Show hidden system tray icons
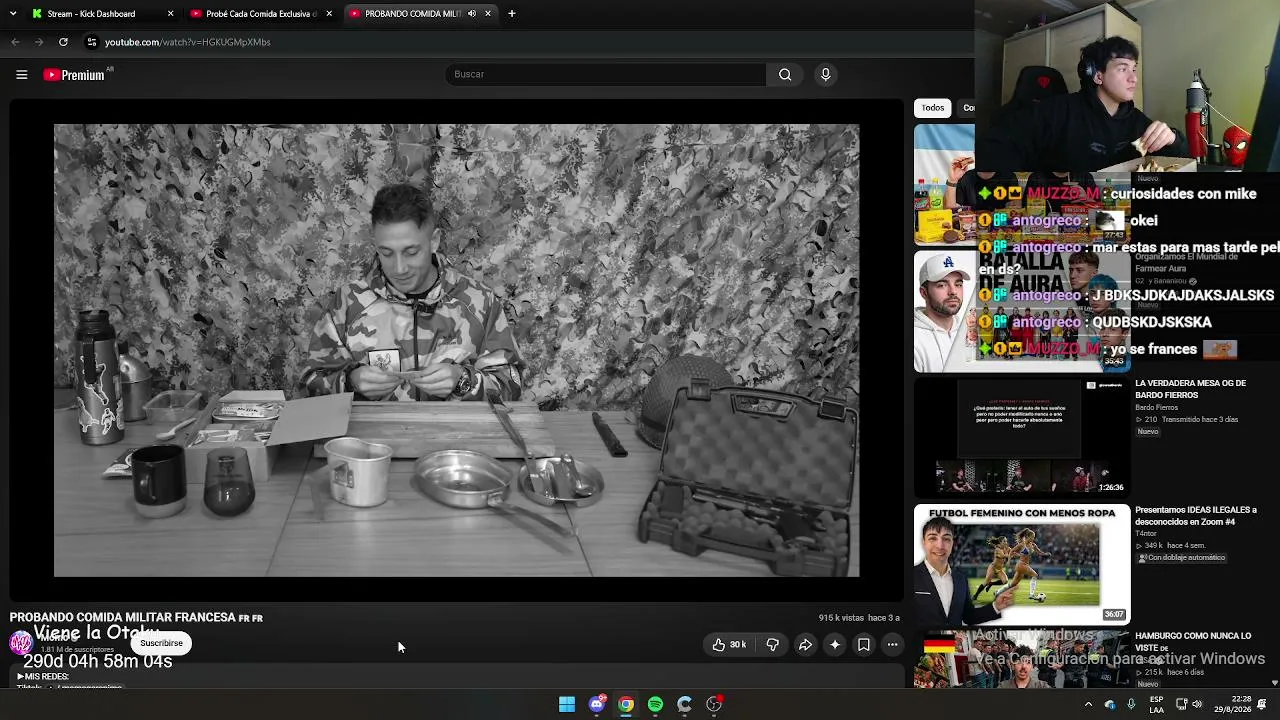 1088,704
